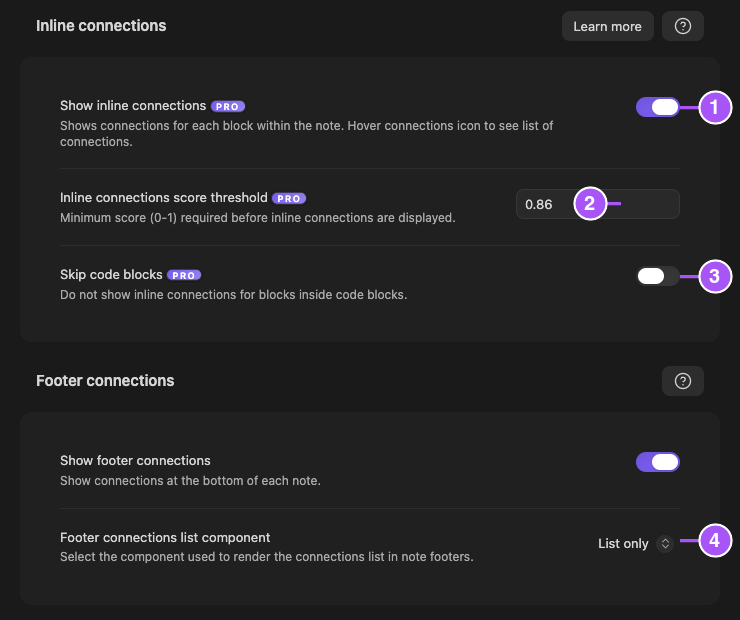The image size is (740, 620).
Task: Open help icon for Footer connections
Action: tap(682, 381)
